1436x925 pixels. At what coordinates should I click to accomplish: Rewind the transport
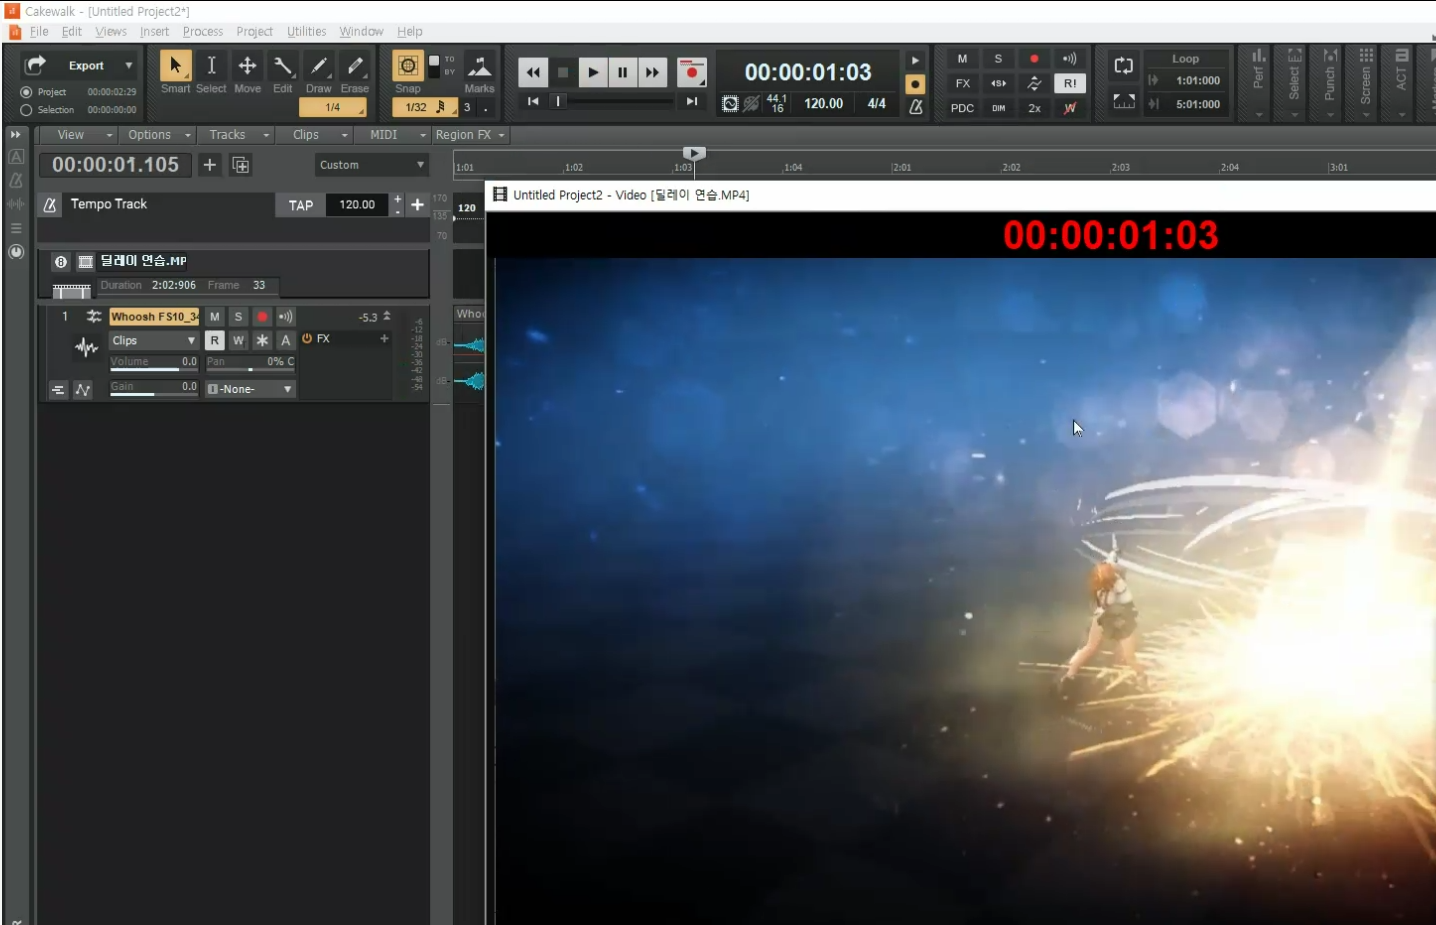tap(533, 72)
